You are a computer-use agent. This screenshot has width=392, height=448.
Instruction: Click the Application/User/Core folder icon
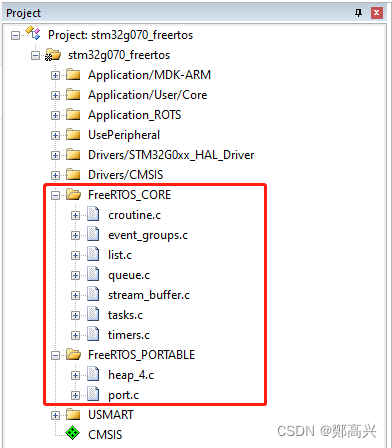coord(73,95)
